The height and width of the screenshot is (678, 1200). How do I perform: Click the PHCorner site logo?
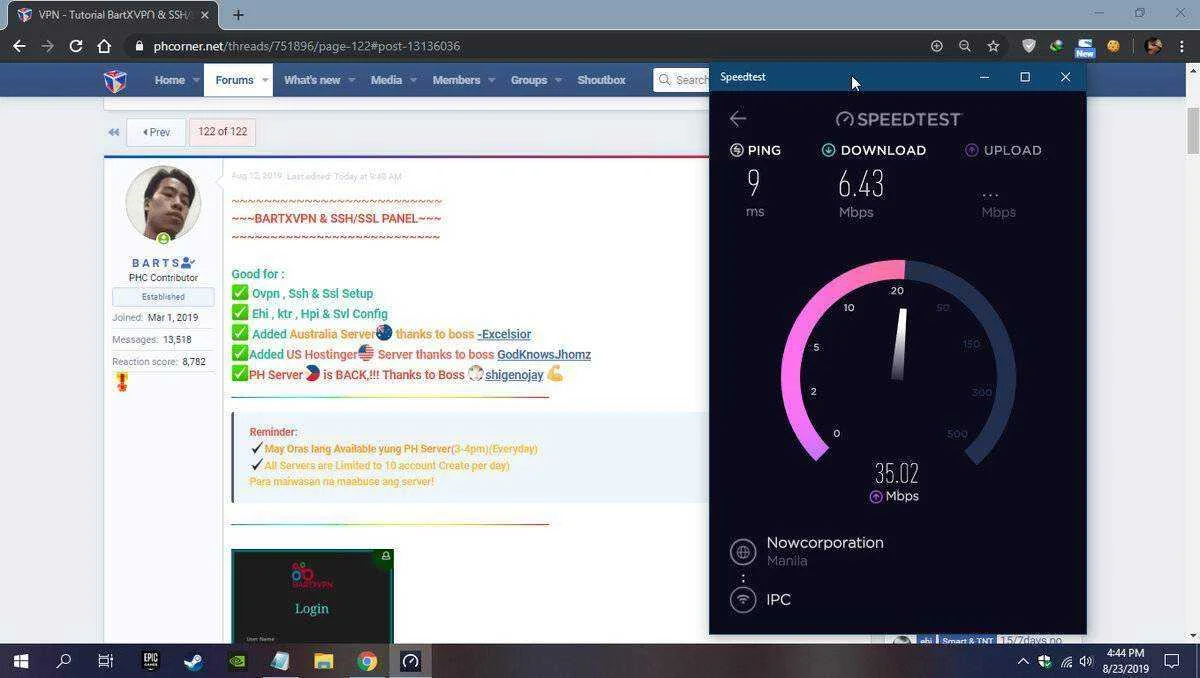point(115,80)
